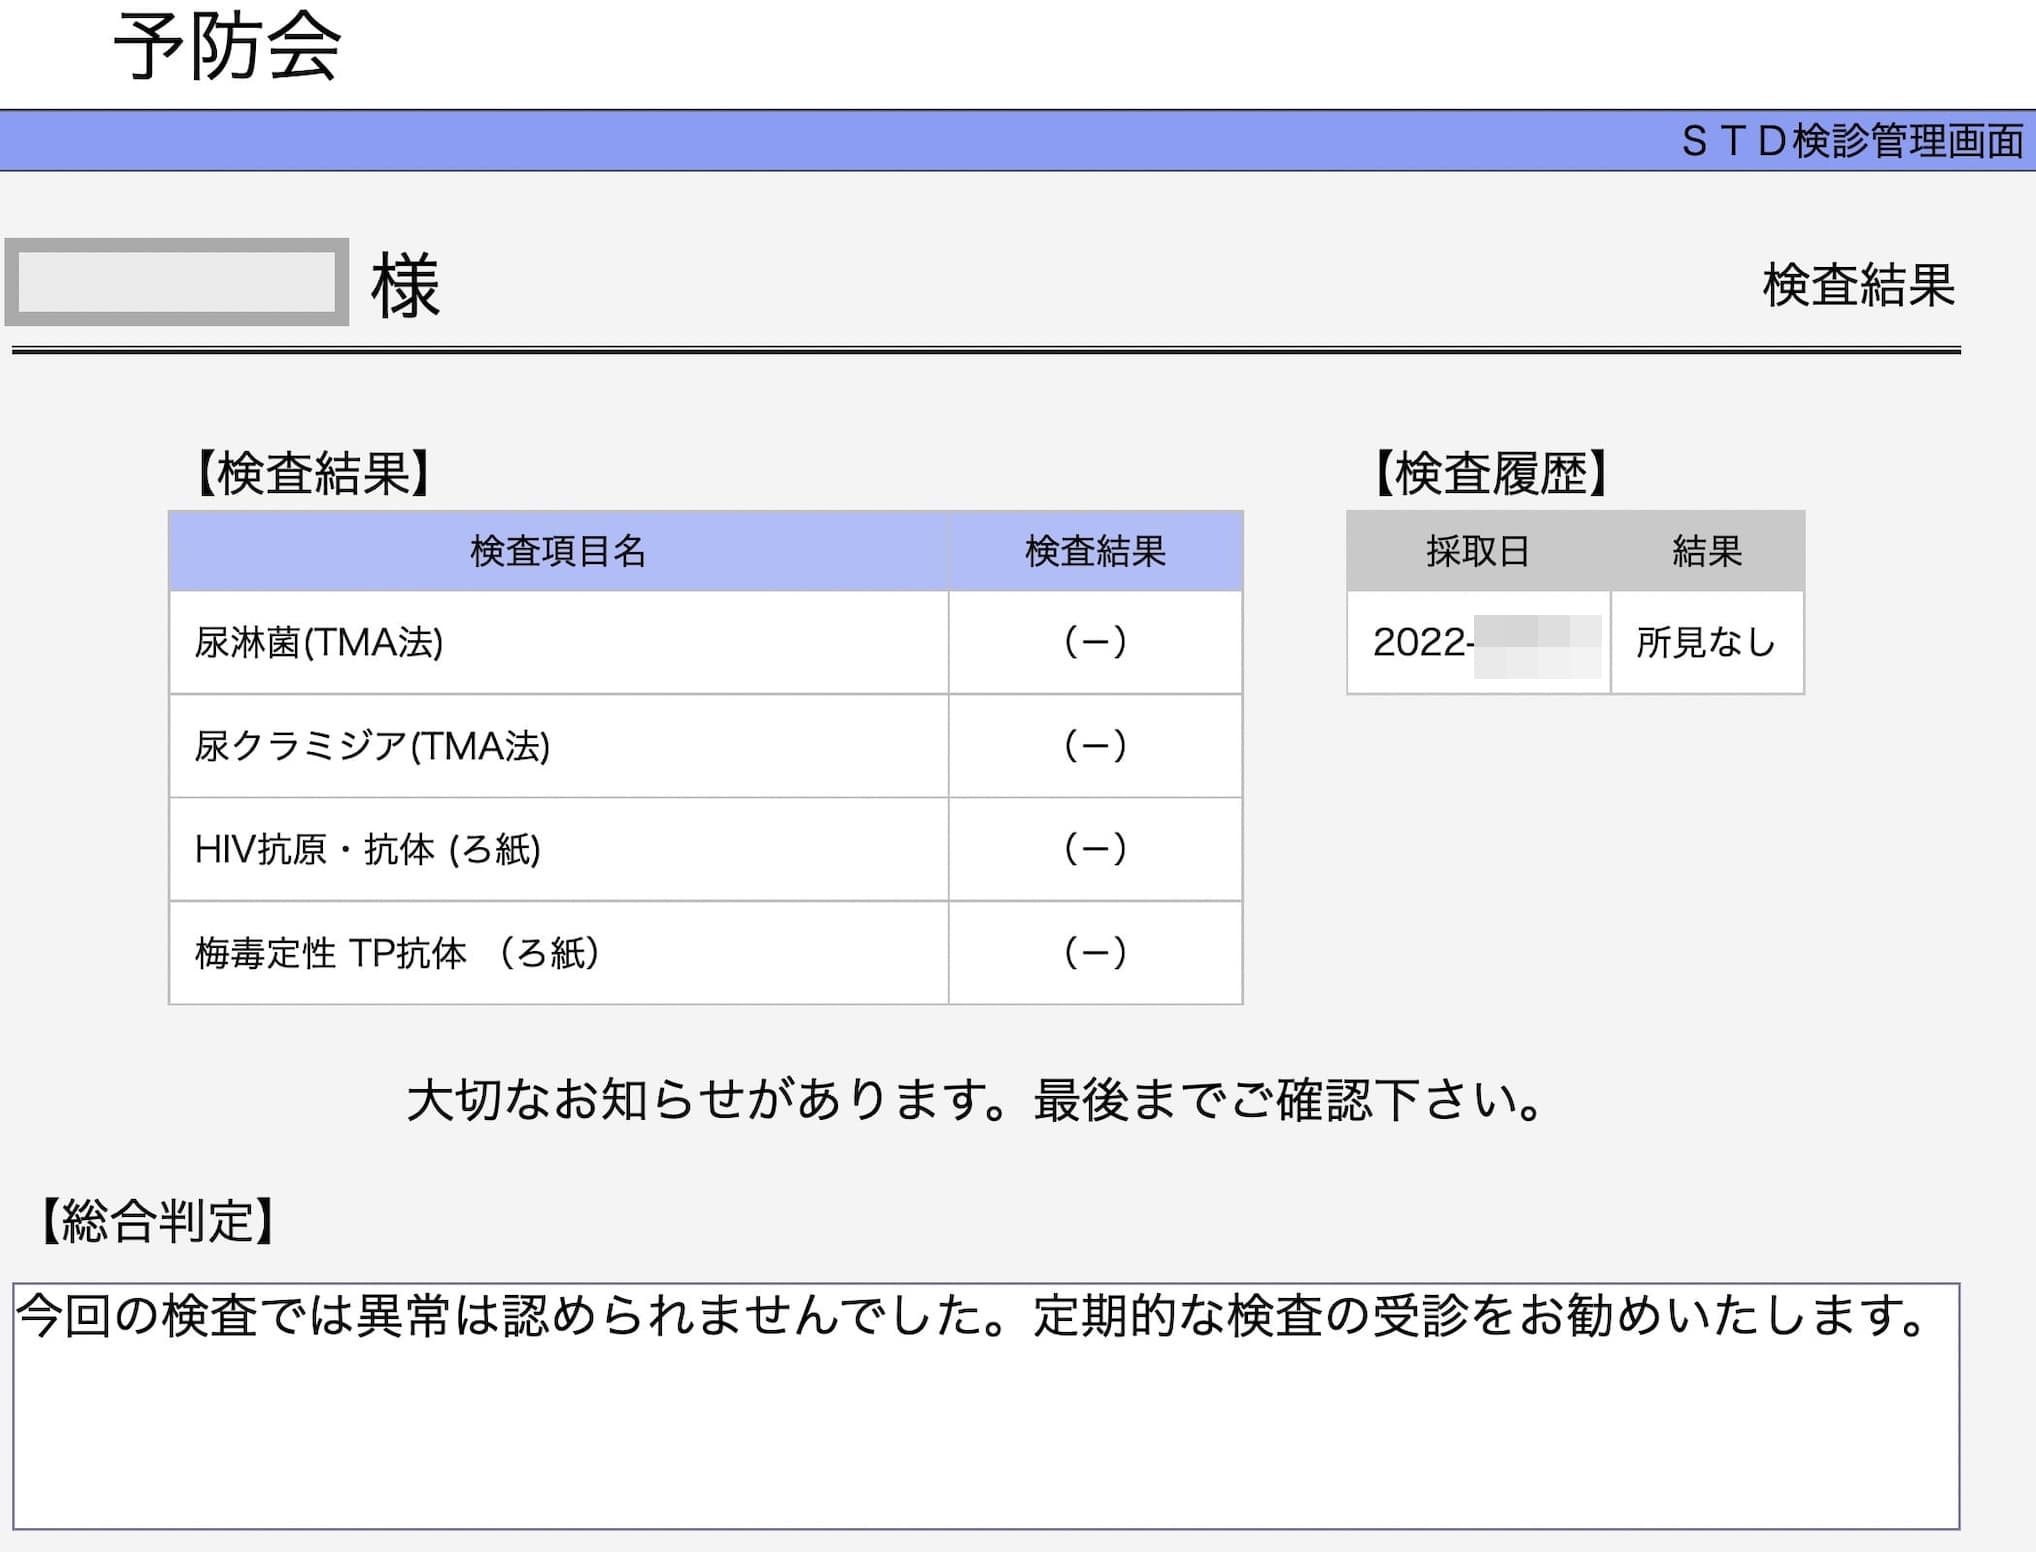2036x1552 pixels.
Task: Click the 【検査履歴】 section heading
Action: (1490, 473)
